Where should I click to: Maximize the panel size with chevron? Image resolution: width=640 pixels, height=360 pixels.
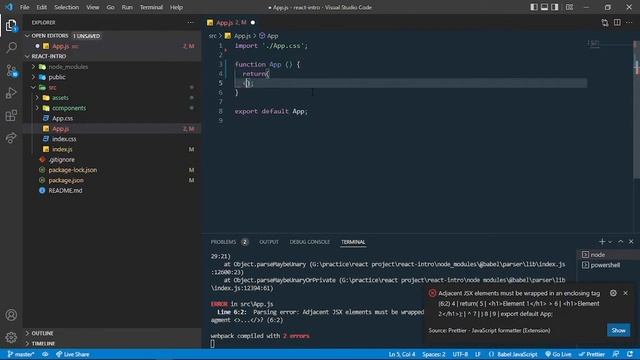pos(620,242)
